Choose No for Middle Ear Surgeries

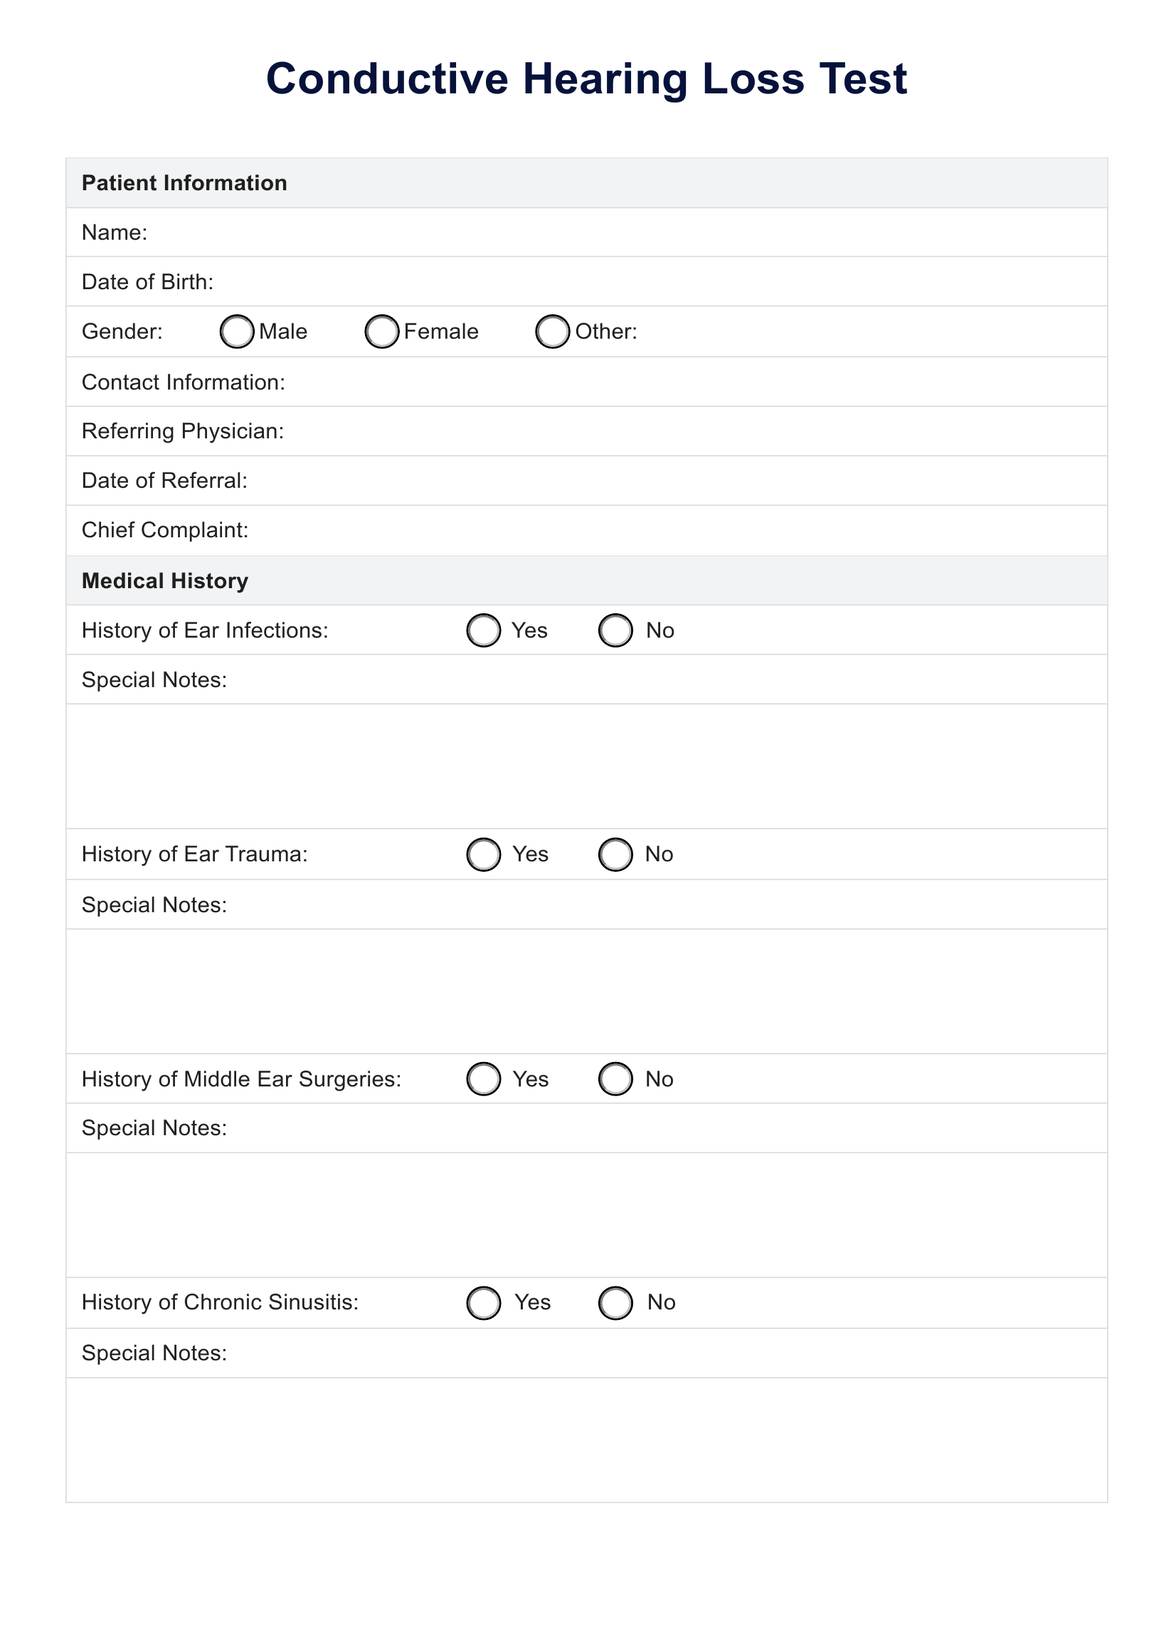tap(616, 1079)
